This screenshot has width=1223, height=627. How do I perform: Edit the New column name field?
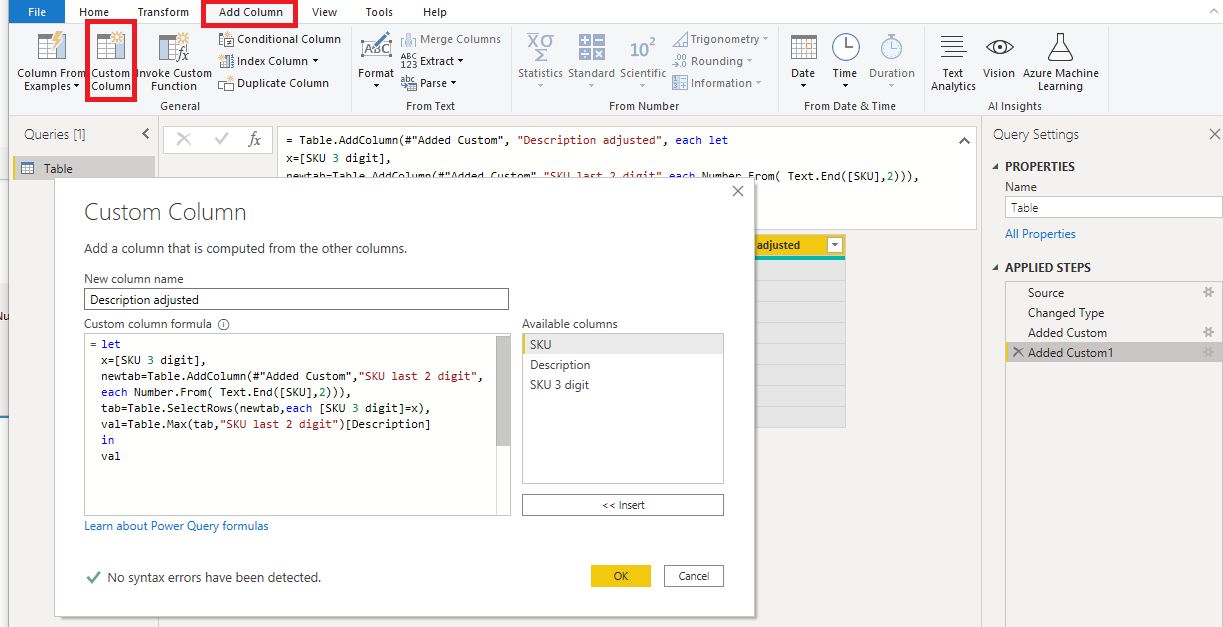[296, 299]
